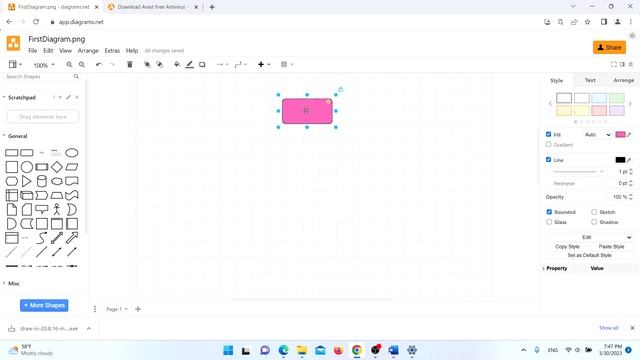Open the 100% zoom dropdown
This screenshot has width=640, height=360.
(44, 65)
